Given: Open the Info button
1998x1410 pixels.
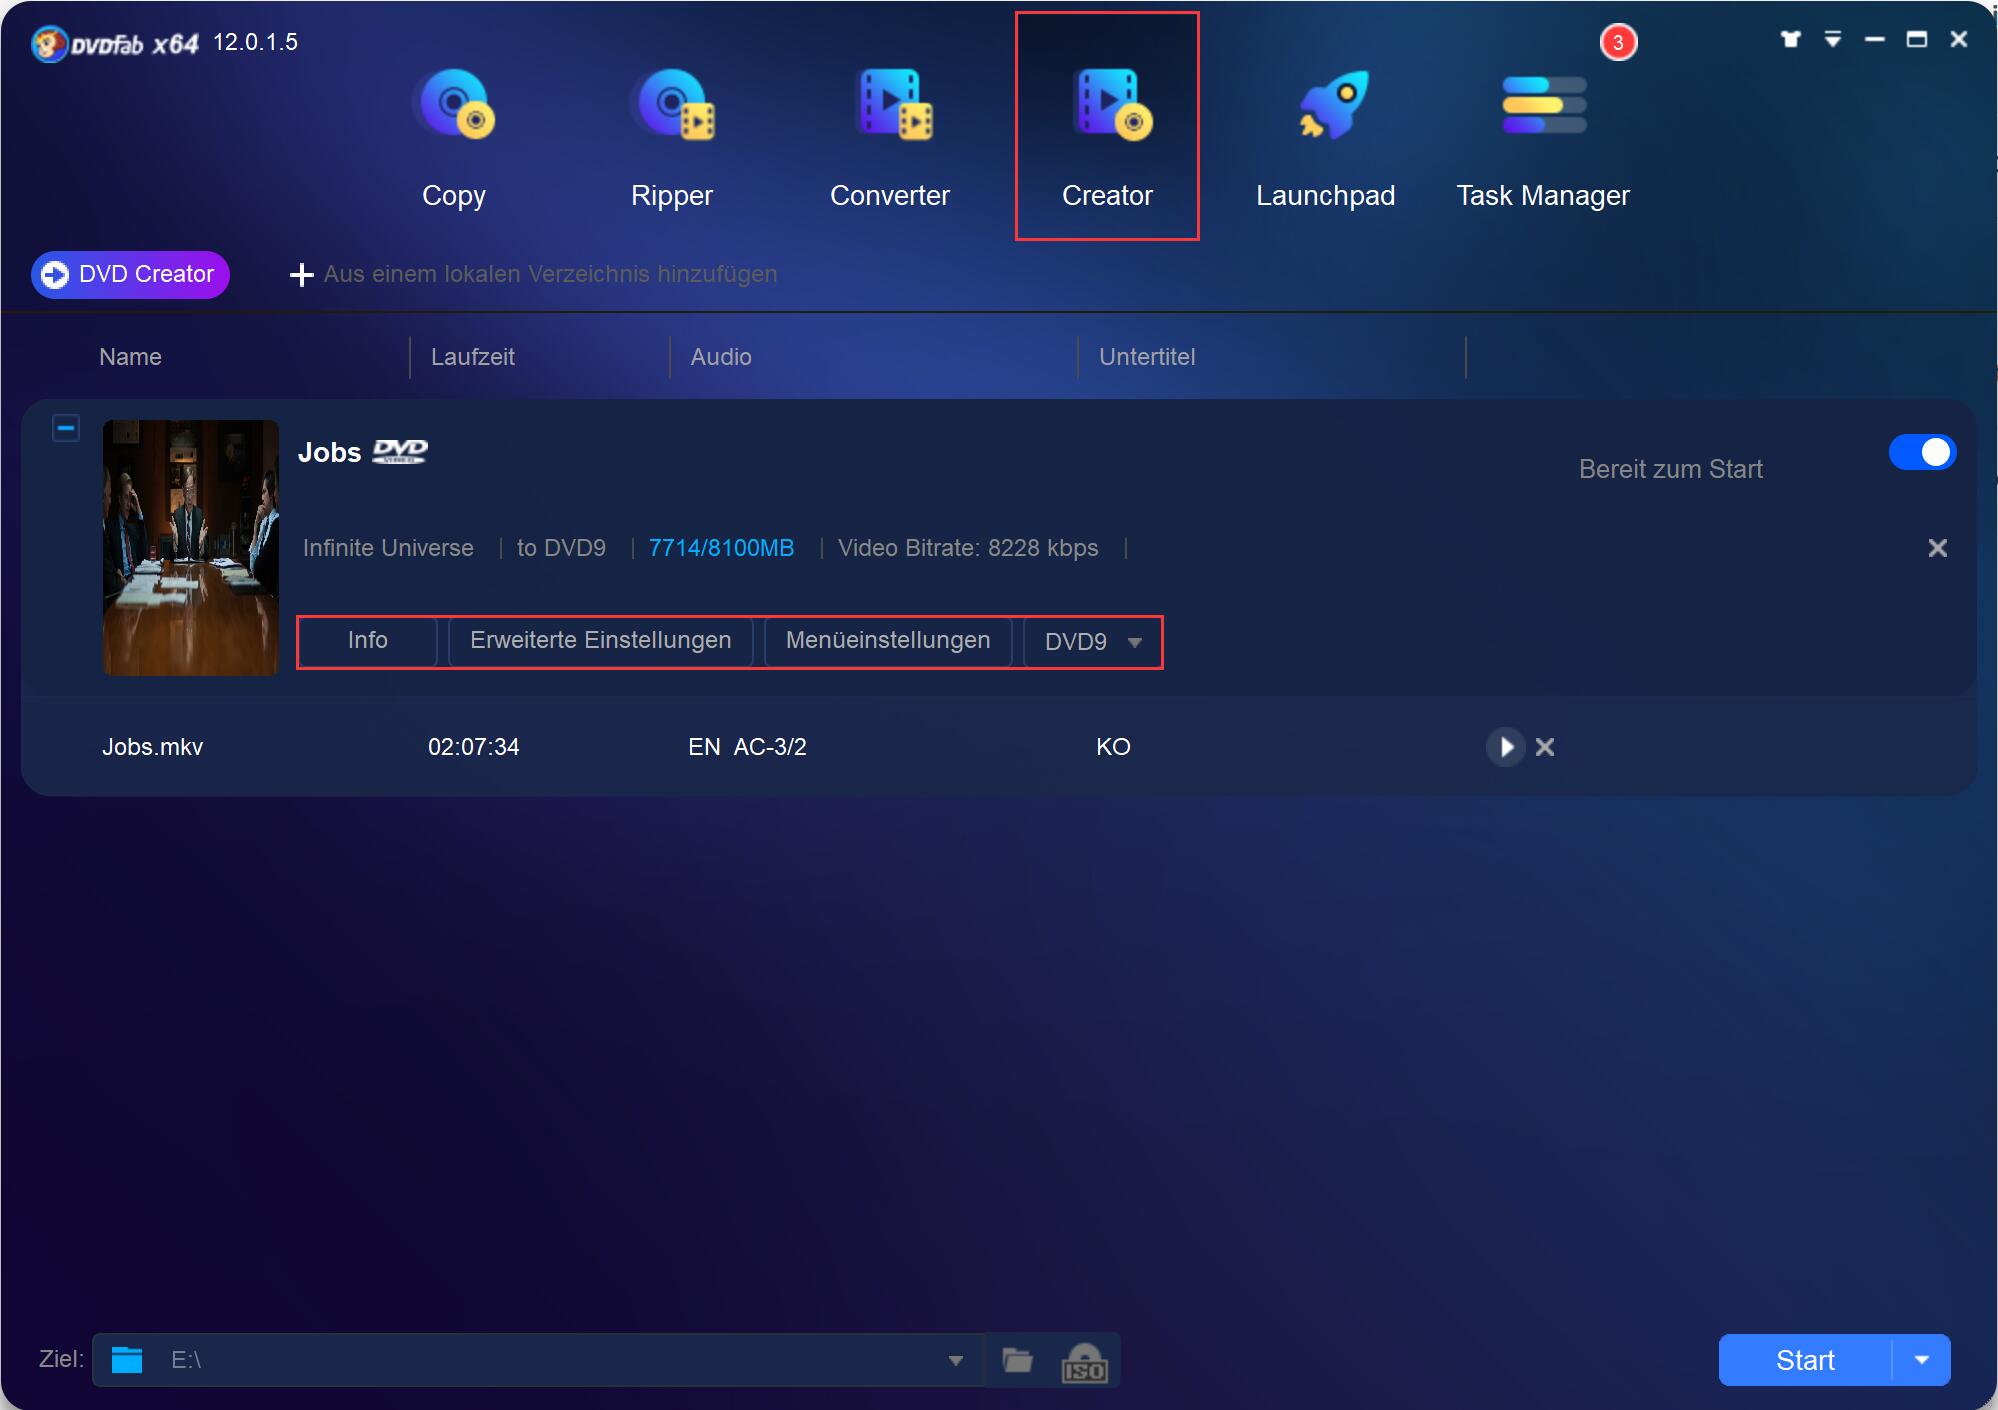Looking at the screenshot, I should [x=368, y=641].
